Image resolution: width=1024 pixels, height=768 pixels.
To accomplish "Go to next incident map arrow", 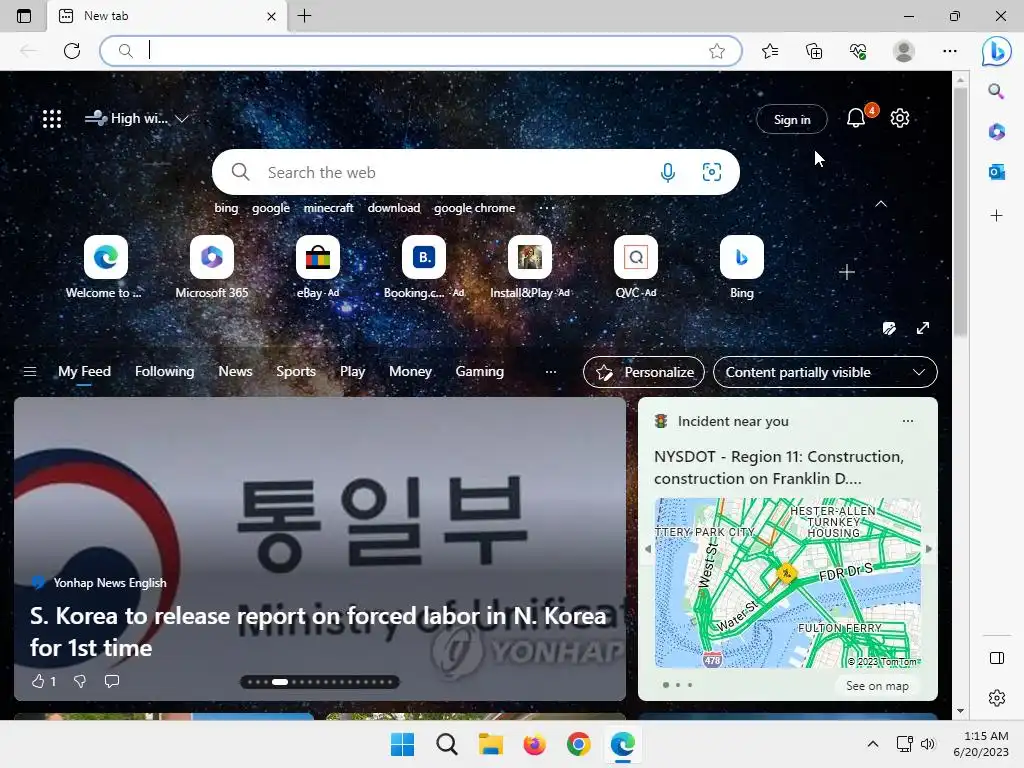I will pyautogui.click(x=928, y=549).
